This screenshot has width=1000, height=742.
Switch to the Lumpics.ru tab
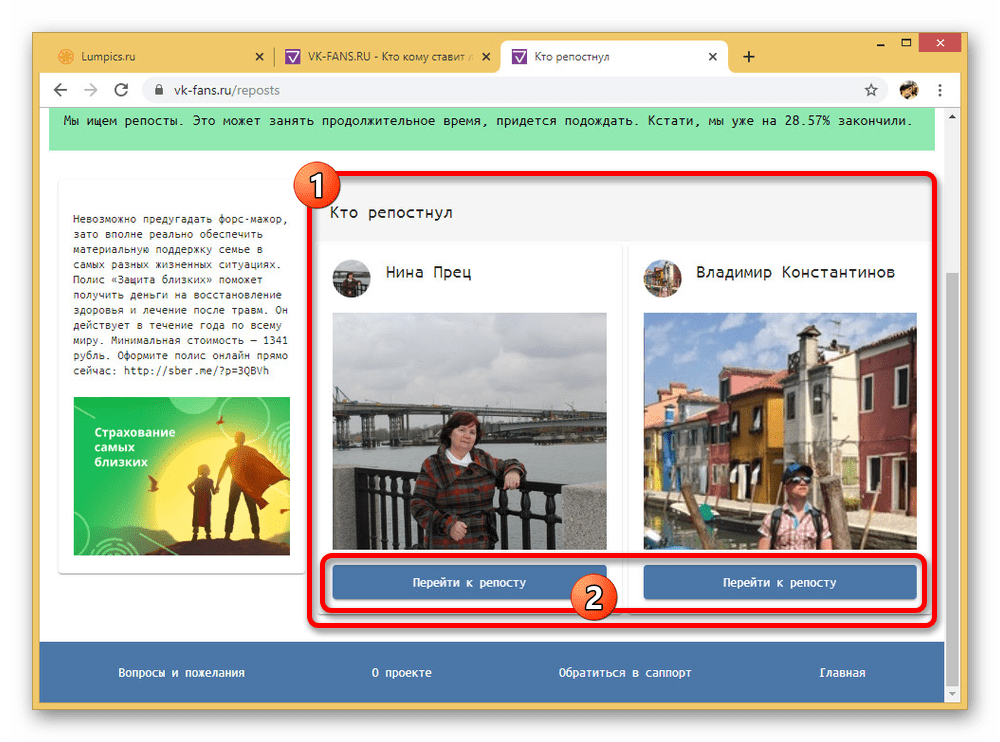[150, 57]
